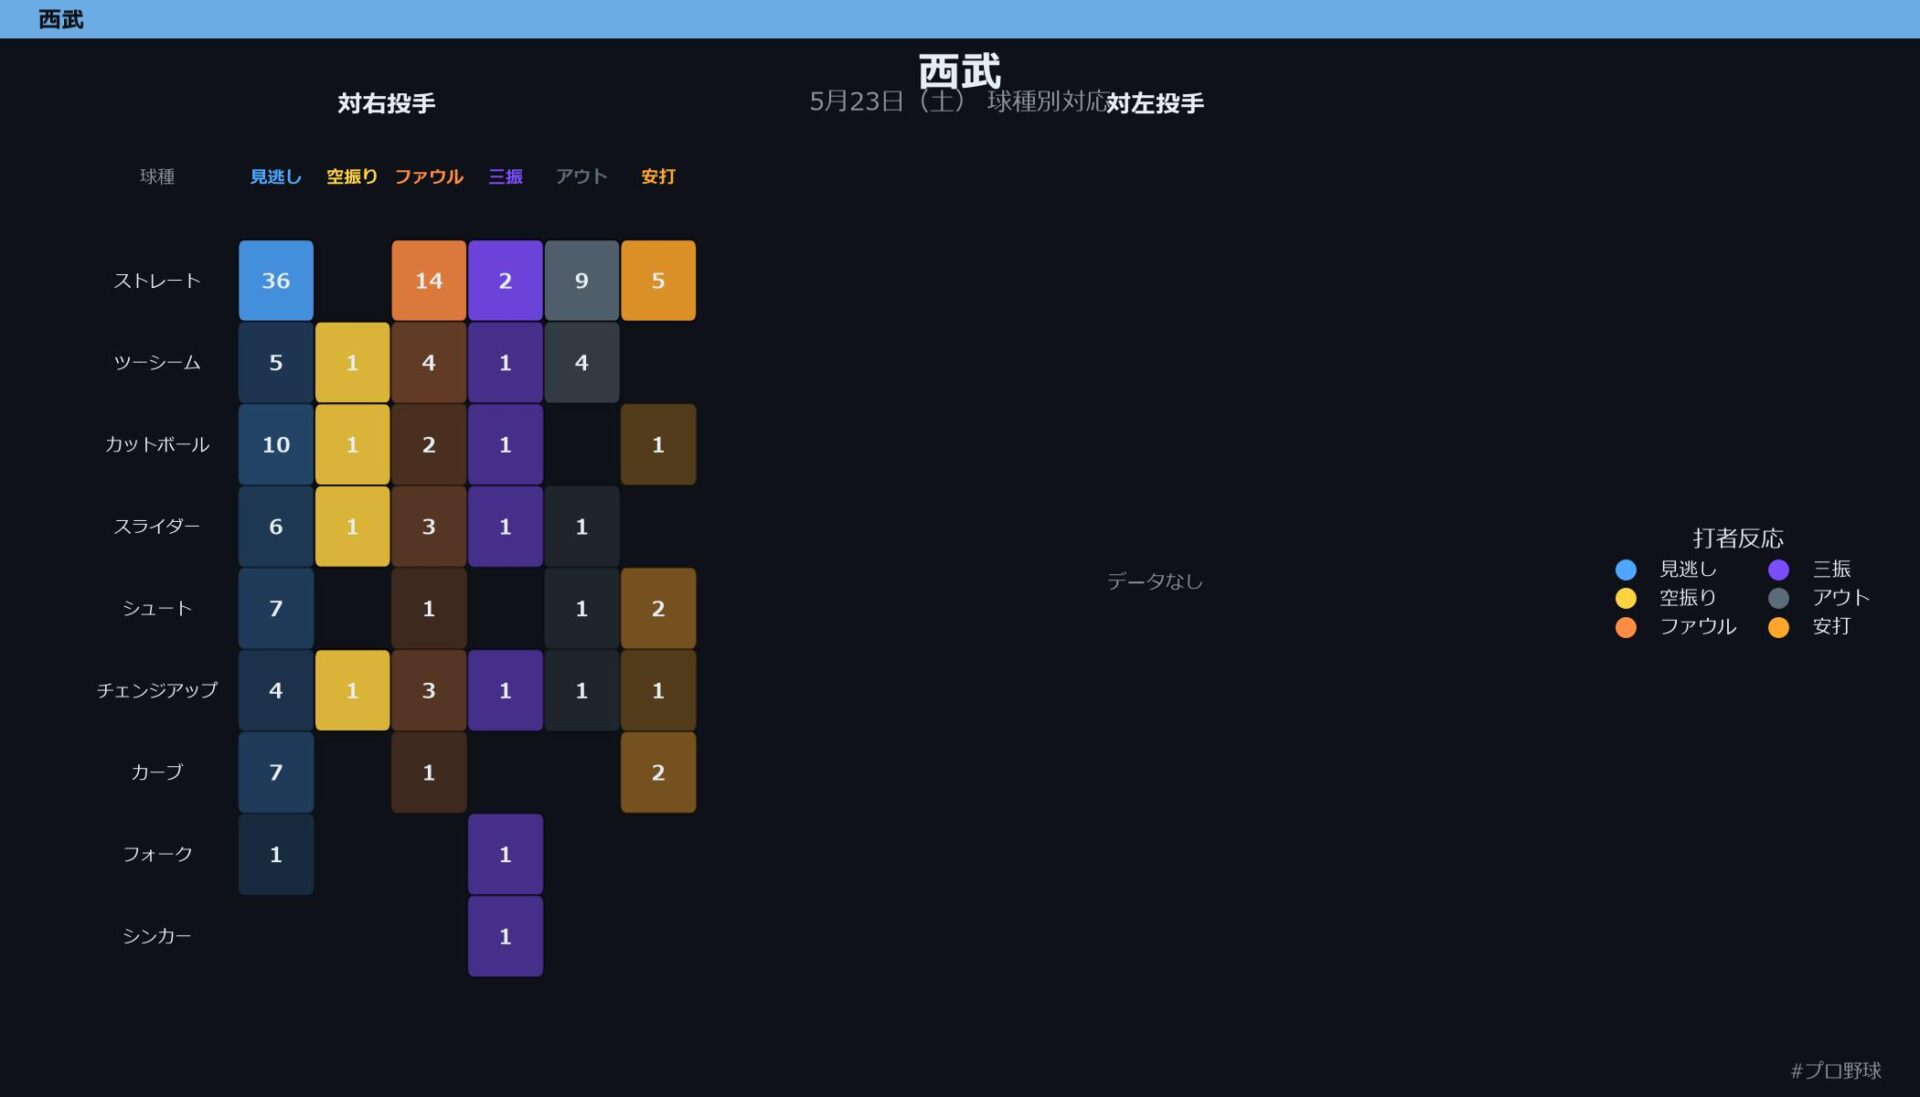Click the カットボール 見逃し cell showing 10
Viewport: 1920px width, 1097px height.
[276, 445]
